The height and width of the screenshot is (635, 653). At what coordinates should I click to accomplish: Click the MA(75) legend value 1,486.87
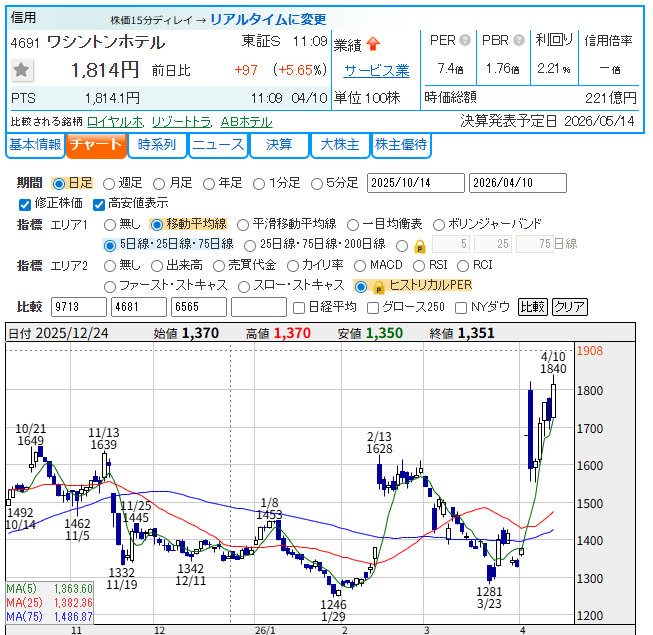pos(72,617)
